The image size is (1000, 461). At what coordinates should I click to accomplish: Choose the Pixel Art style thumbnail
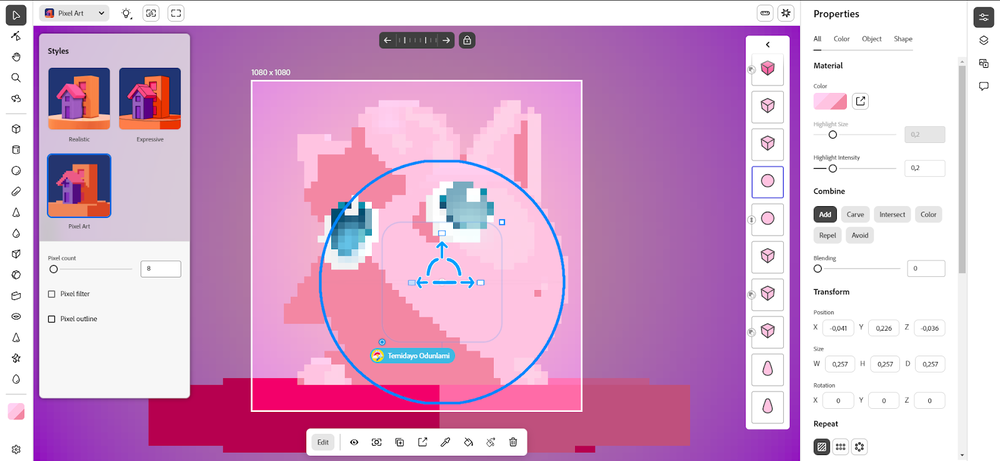coord(79,186)
